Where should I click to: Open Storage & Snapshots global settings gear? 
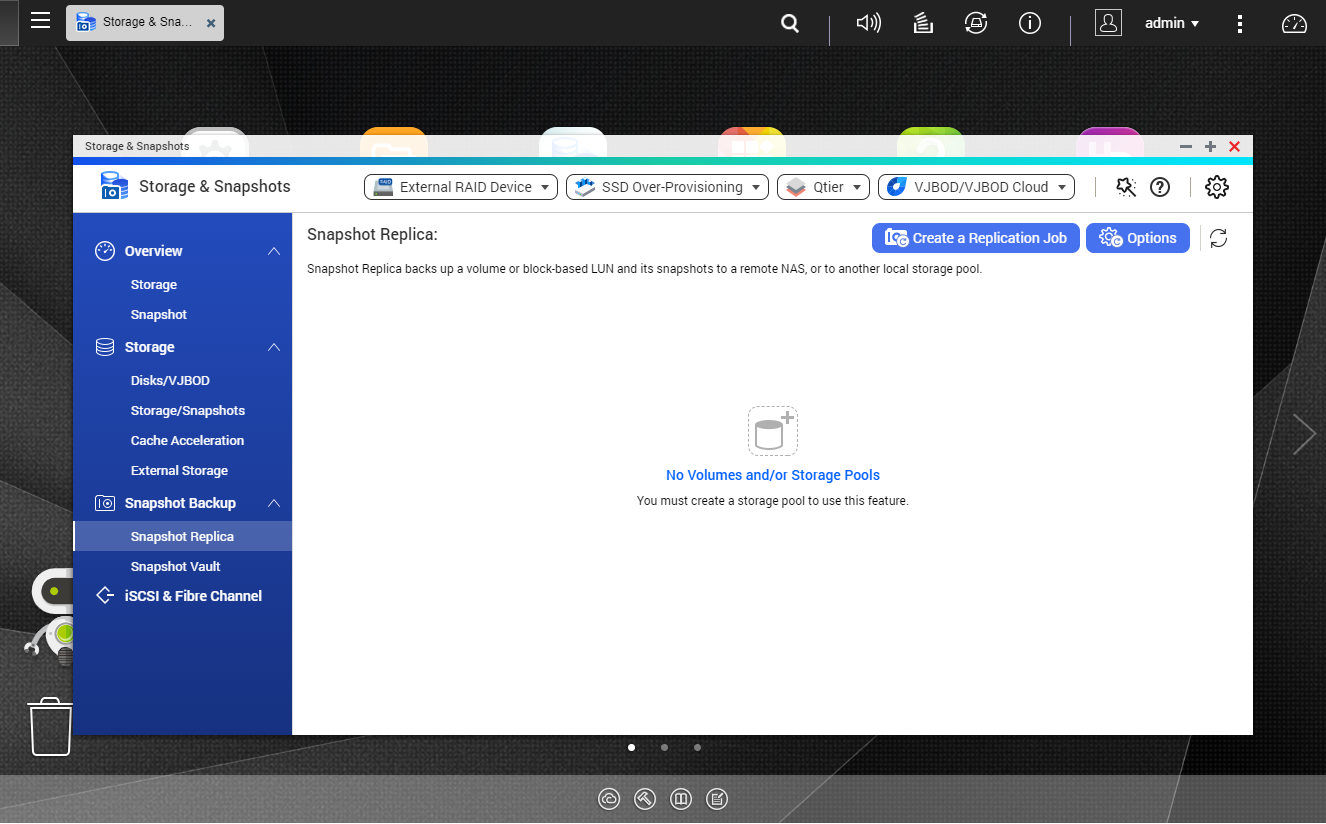[1217, 187]
